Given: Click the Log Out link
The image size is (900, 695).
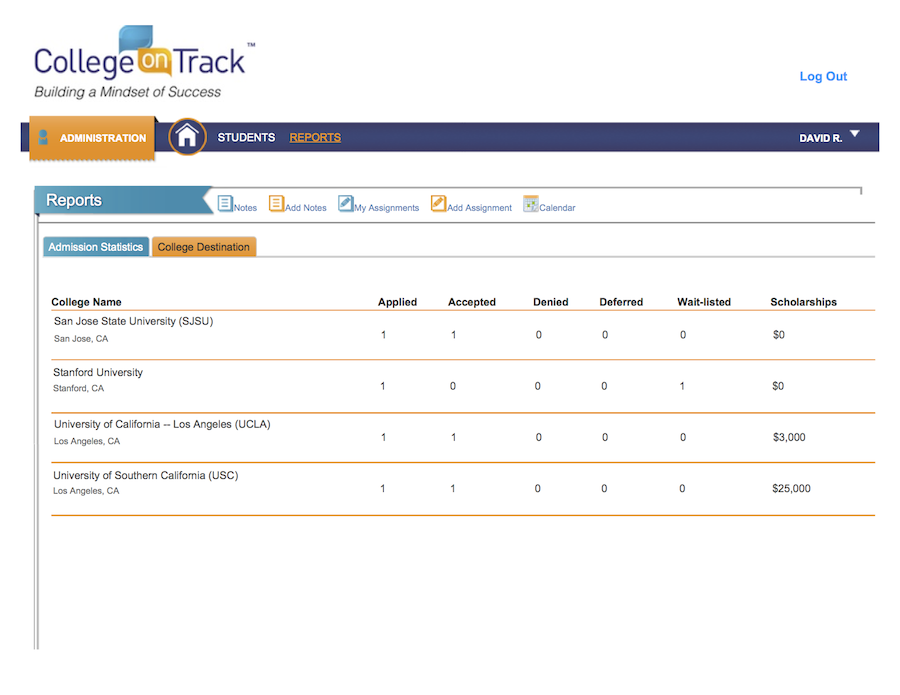Looking at the screenshot, I should tap(823, 76).
